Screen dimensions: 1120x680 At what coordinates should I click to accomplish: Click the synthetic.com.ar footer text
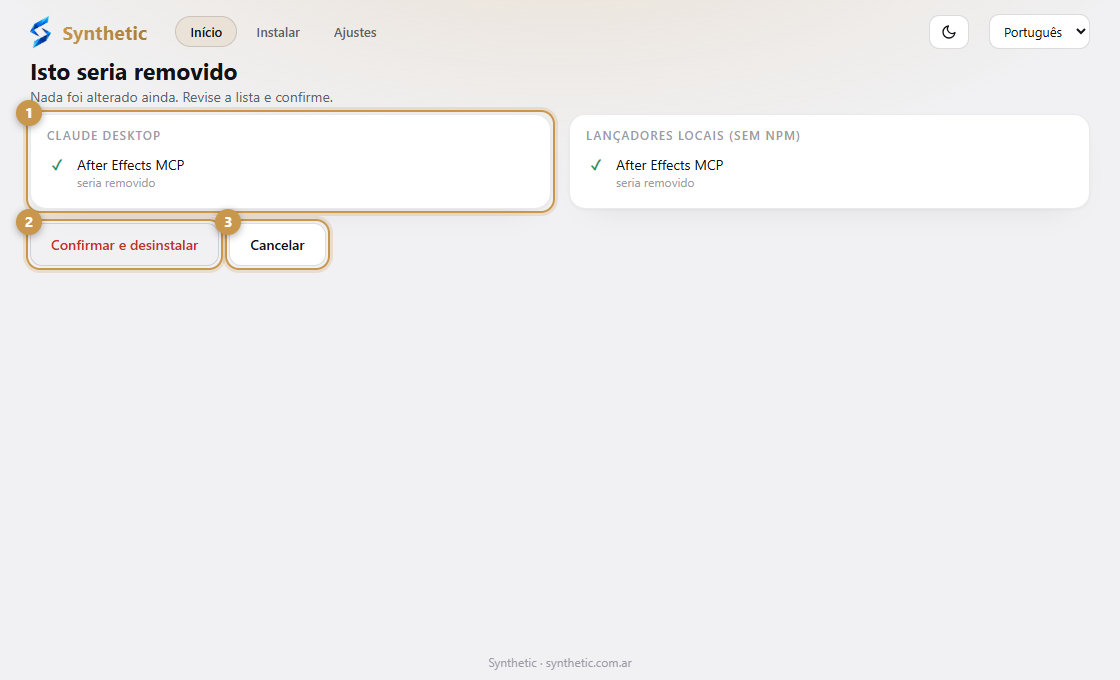(x=589, y=663)
